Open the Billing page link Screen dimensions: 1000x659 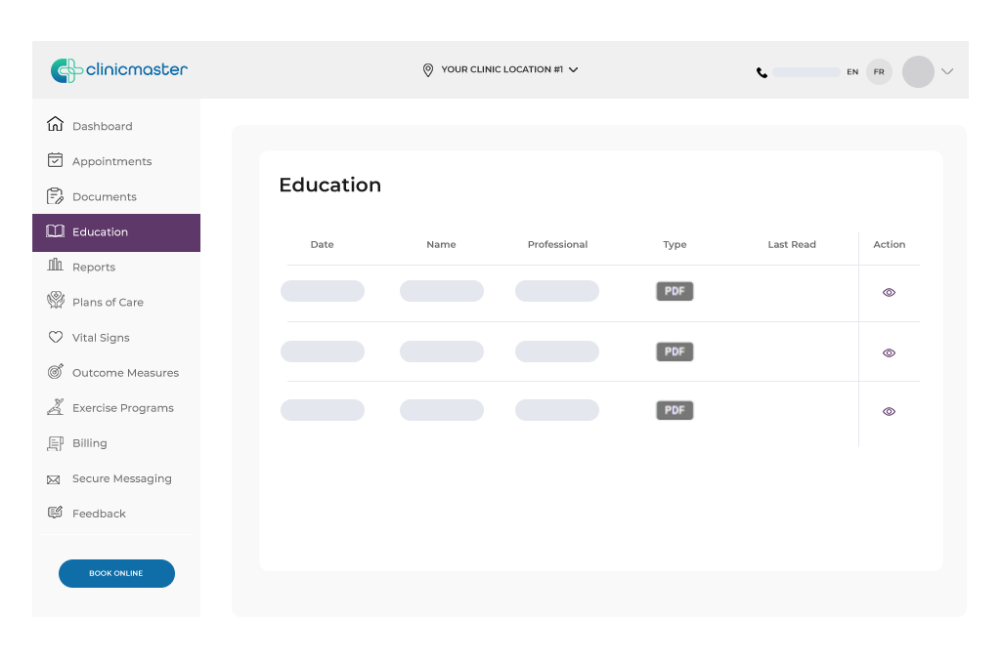tap(89, 442)
